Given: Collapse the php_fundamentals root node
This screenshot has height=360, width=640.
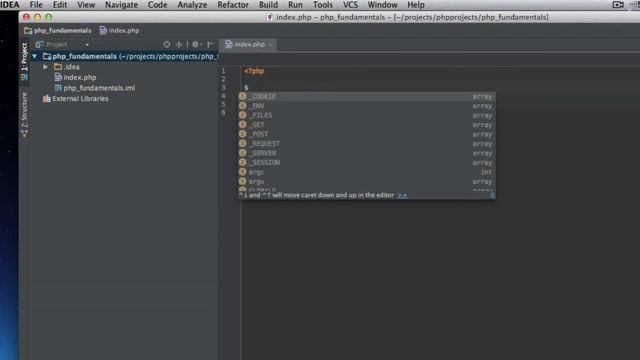Looking at the screenshot, I should tap(35, 56).
